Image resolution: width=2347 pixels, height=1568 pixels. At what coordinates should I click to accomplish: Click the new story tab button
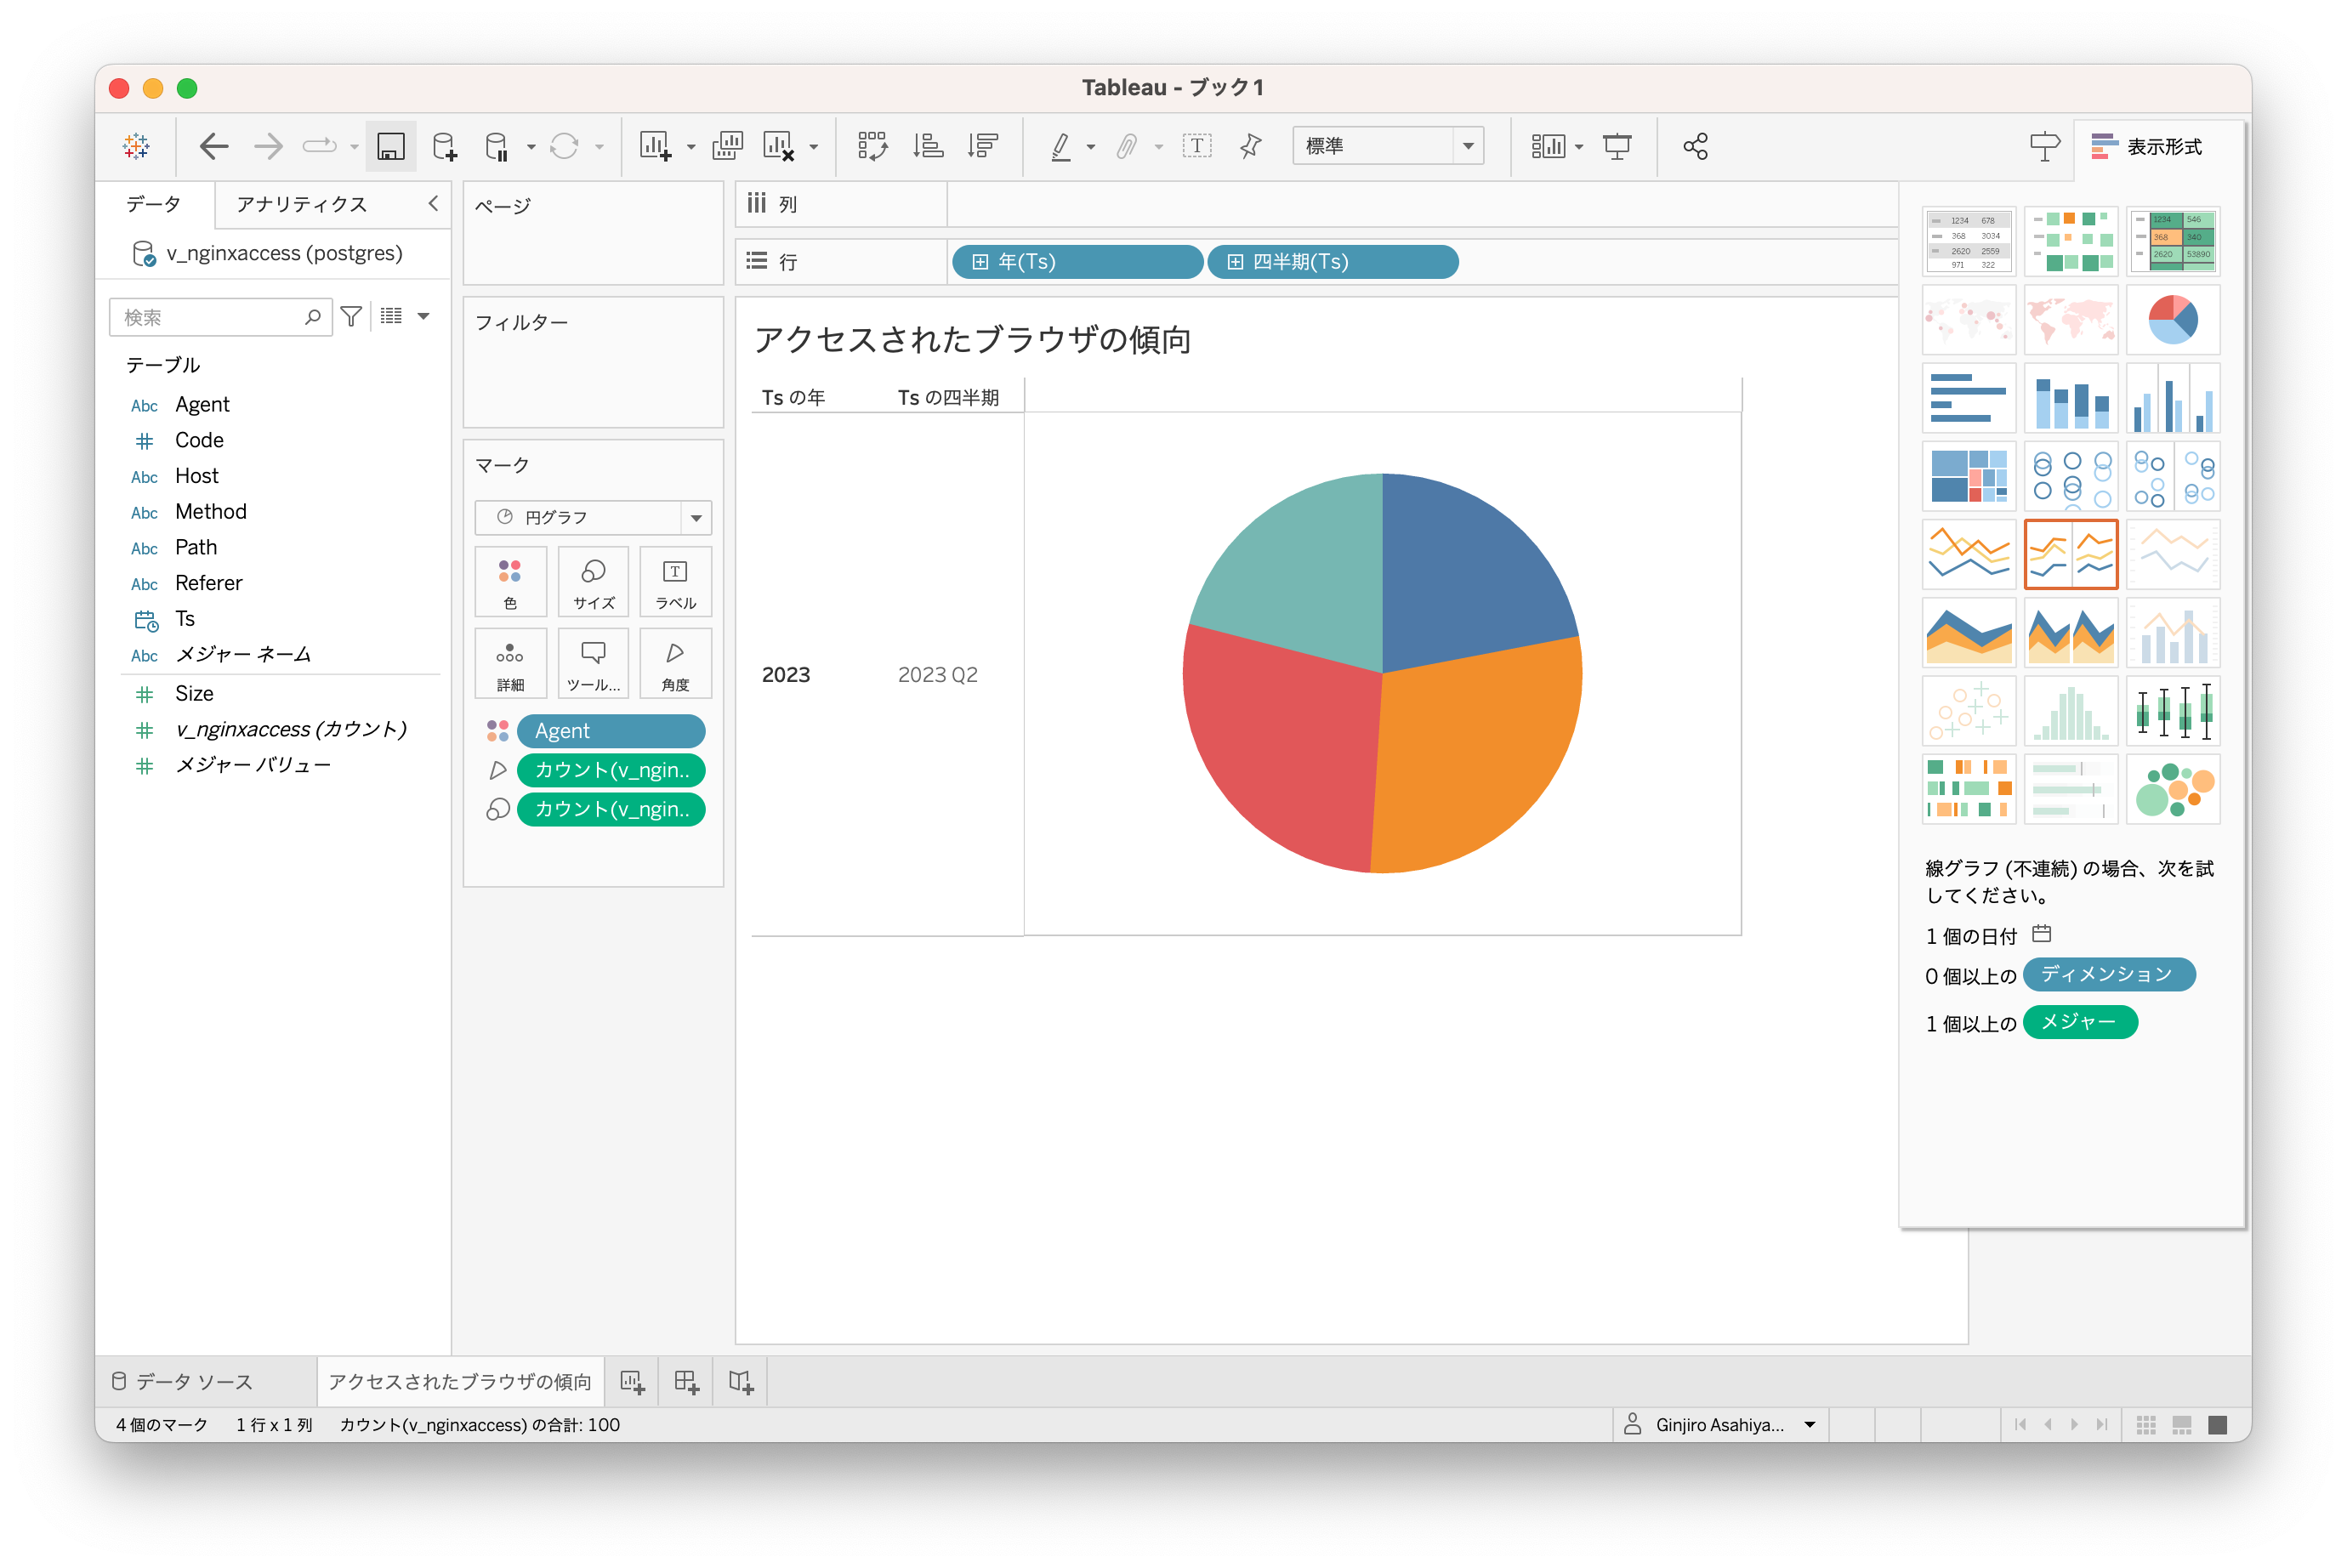point(740,1381)
